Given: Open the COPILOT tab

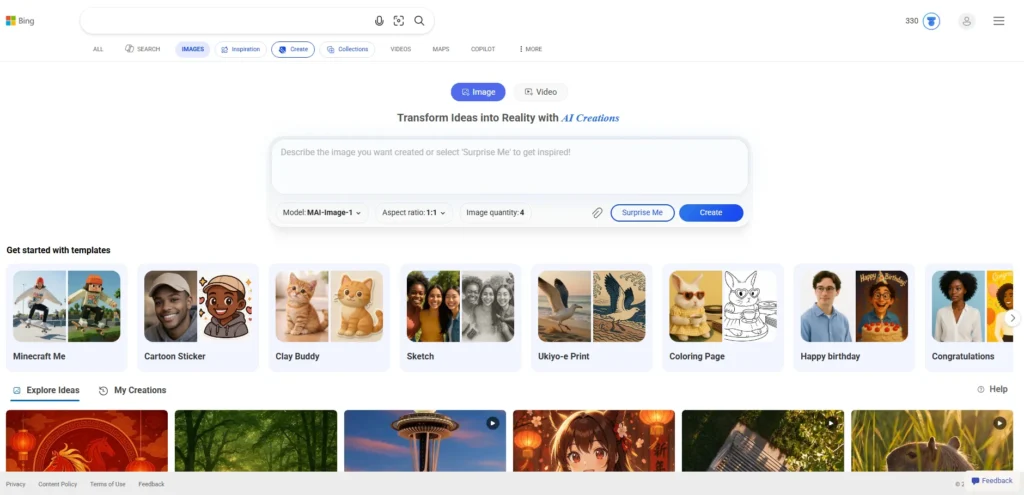Looking at the screenshot, I should pyautogui.click(x=483, y=49).
